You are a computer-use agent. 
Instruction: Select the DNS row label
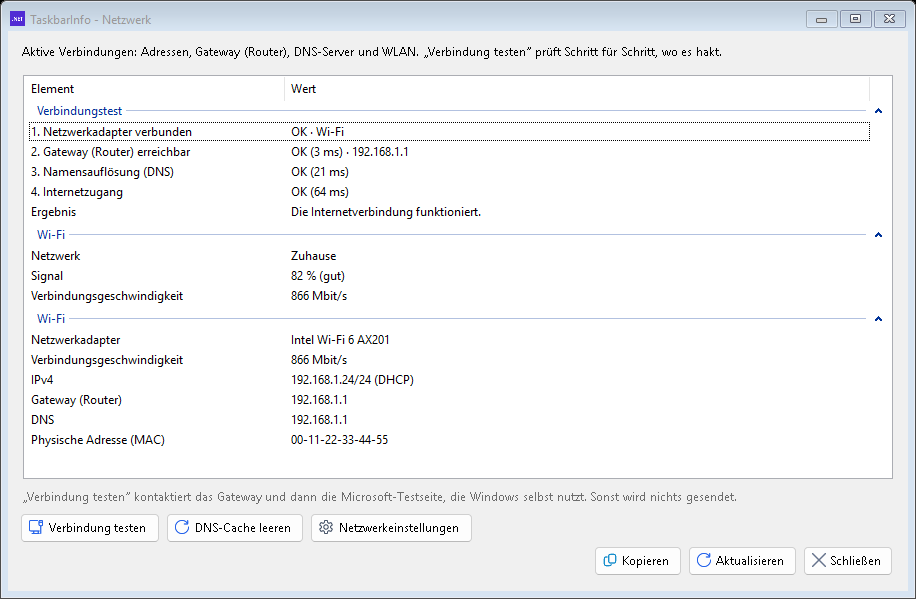tap(43, 420)
